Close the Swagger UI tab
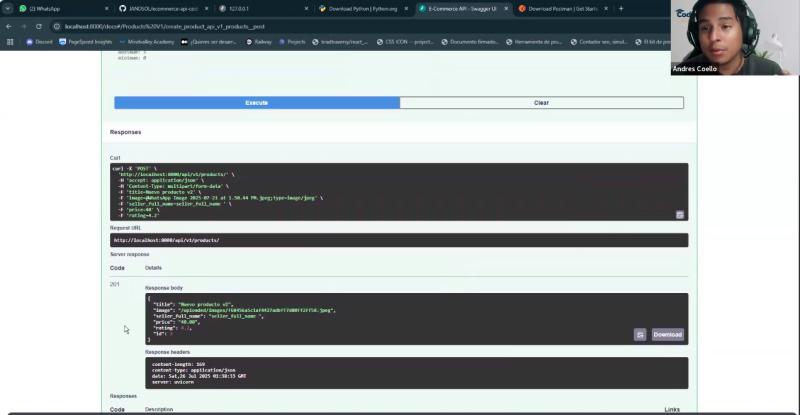The image size is (800, 415). click(506, 9)
